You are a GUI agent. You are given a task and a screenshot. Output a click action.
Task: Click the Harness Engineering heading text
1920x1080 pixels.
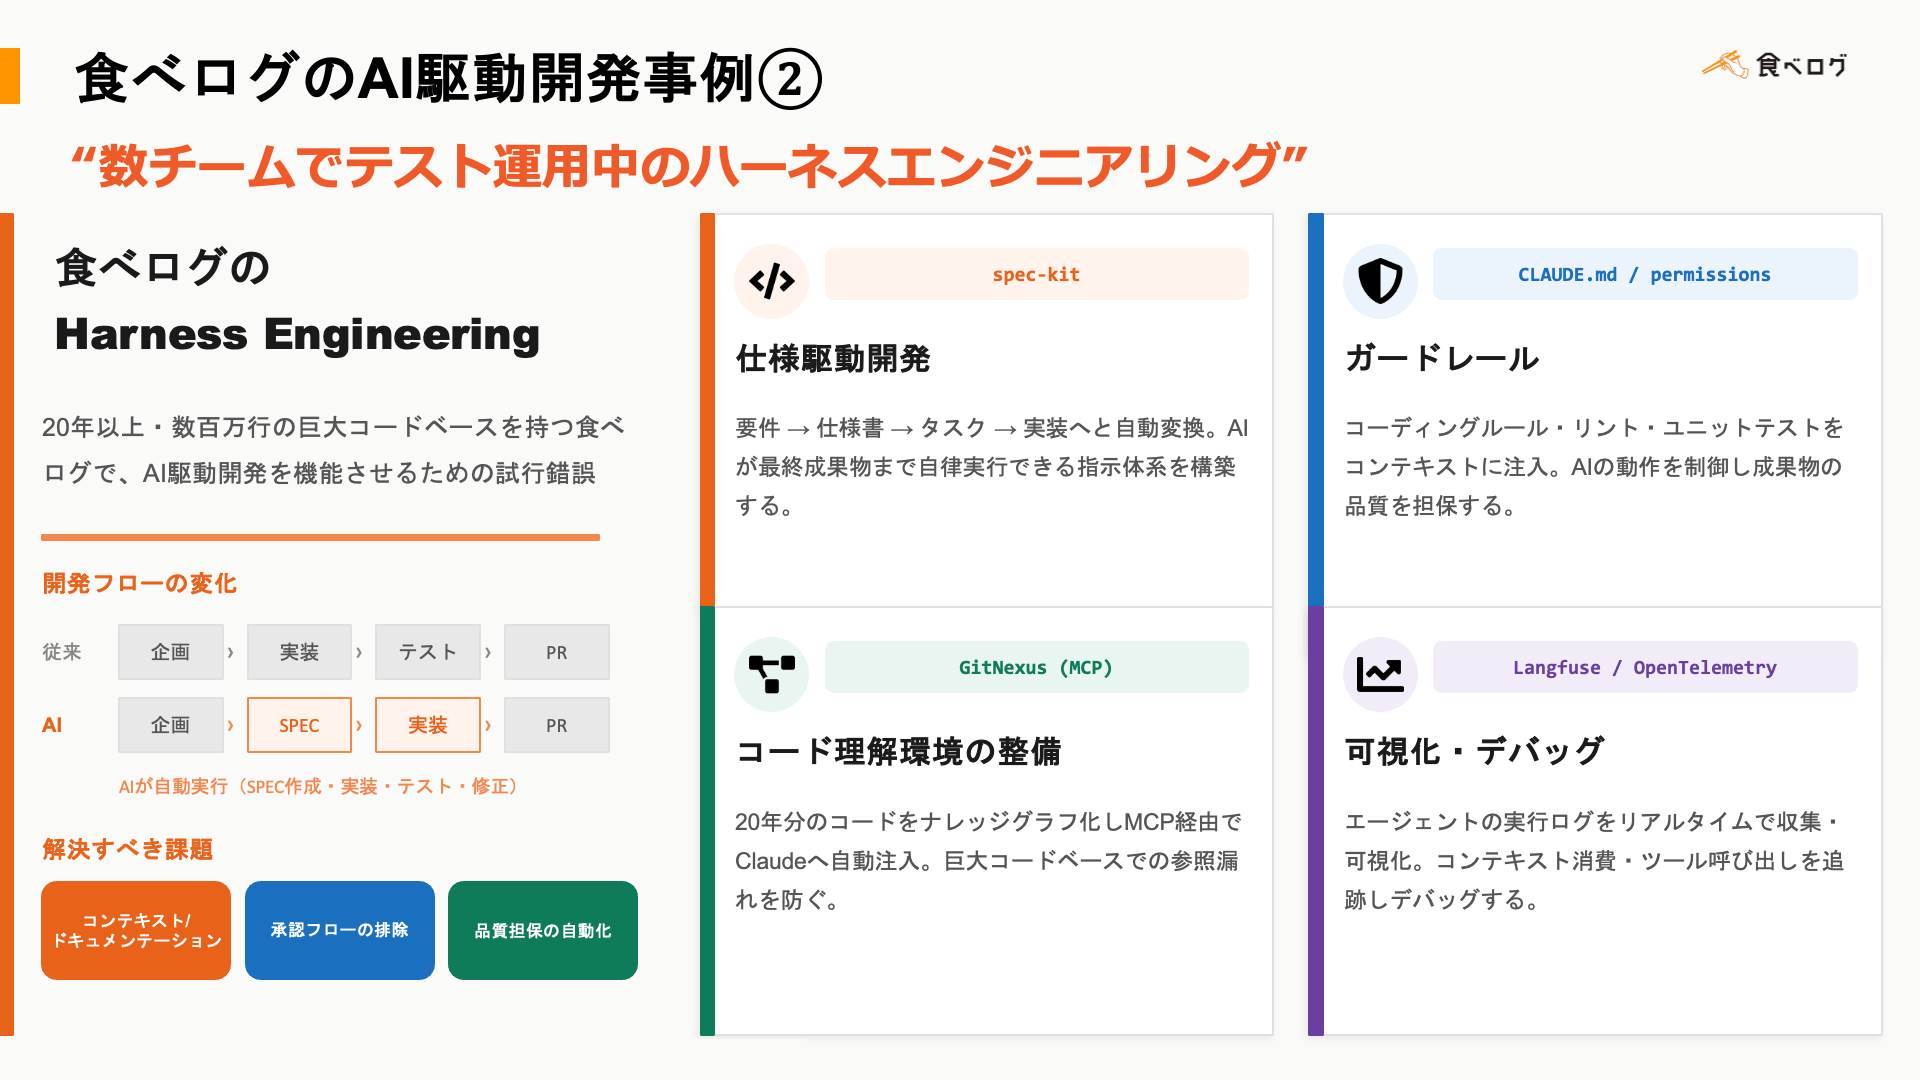coord(297,334)
